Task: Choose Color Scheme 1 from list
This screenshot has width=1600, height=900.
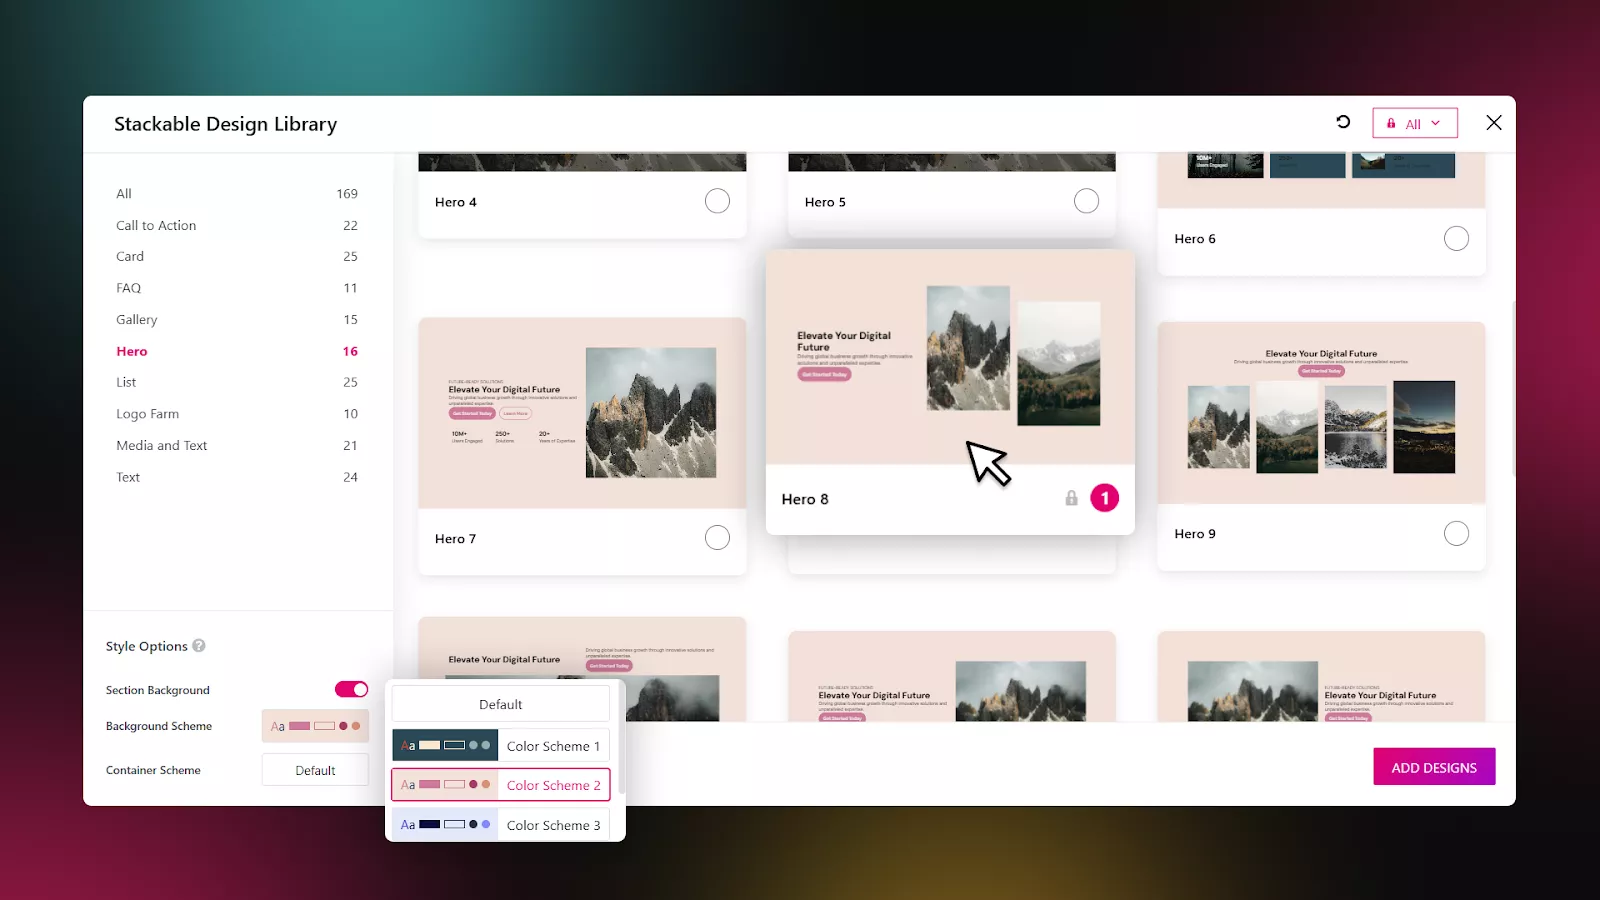Action: point(501,745)
